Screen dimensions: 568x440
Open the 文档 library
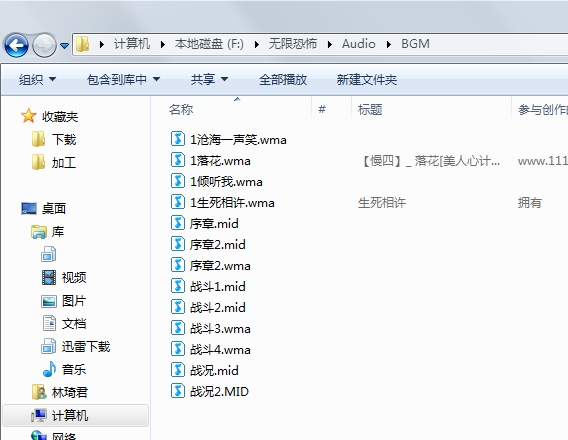tap(64, 323)
